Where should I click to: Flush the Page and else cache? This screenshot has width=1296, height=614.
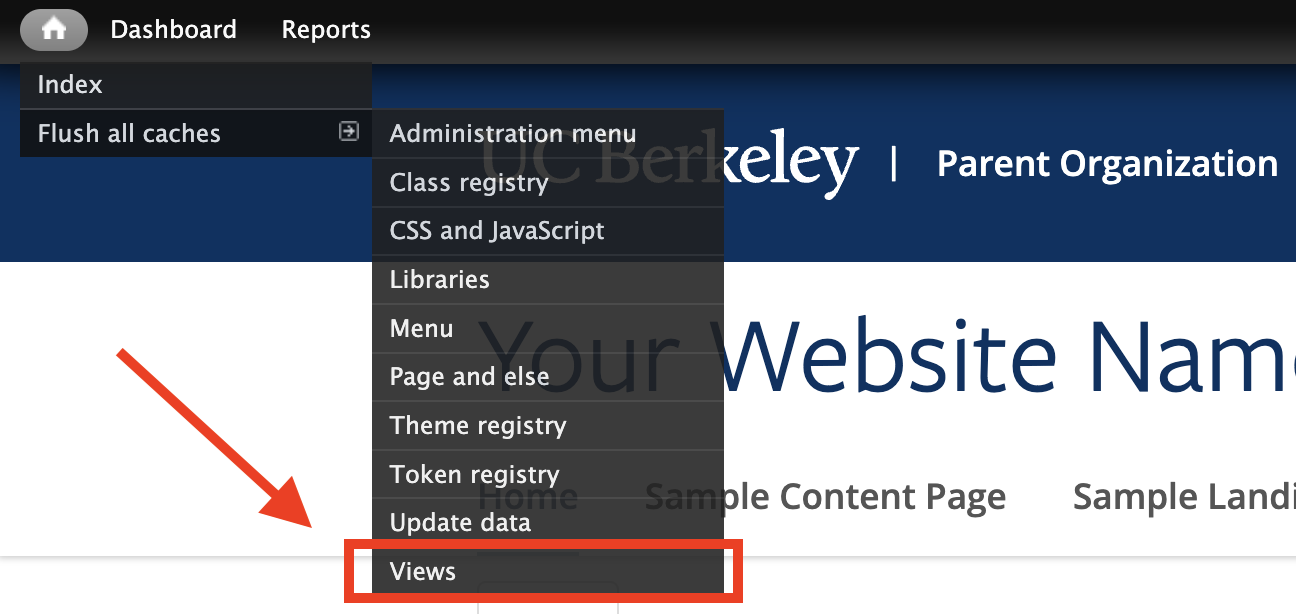pyautogui.click(x=548, y=377)
